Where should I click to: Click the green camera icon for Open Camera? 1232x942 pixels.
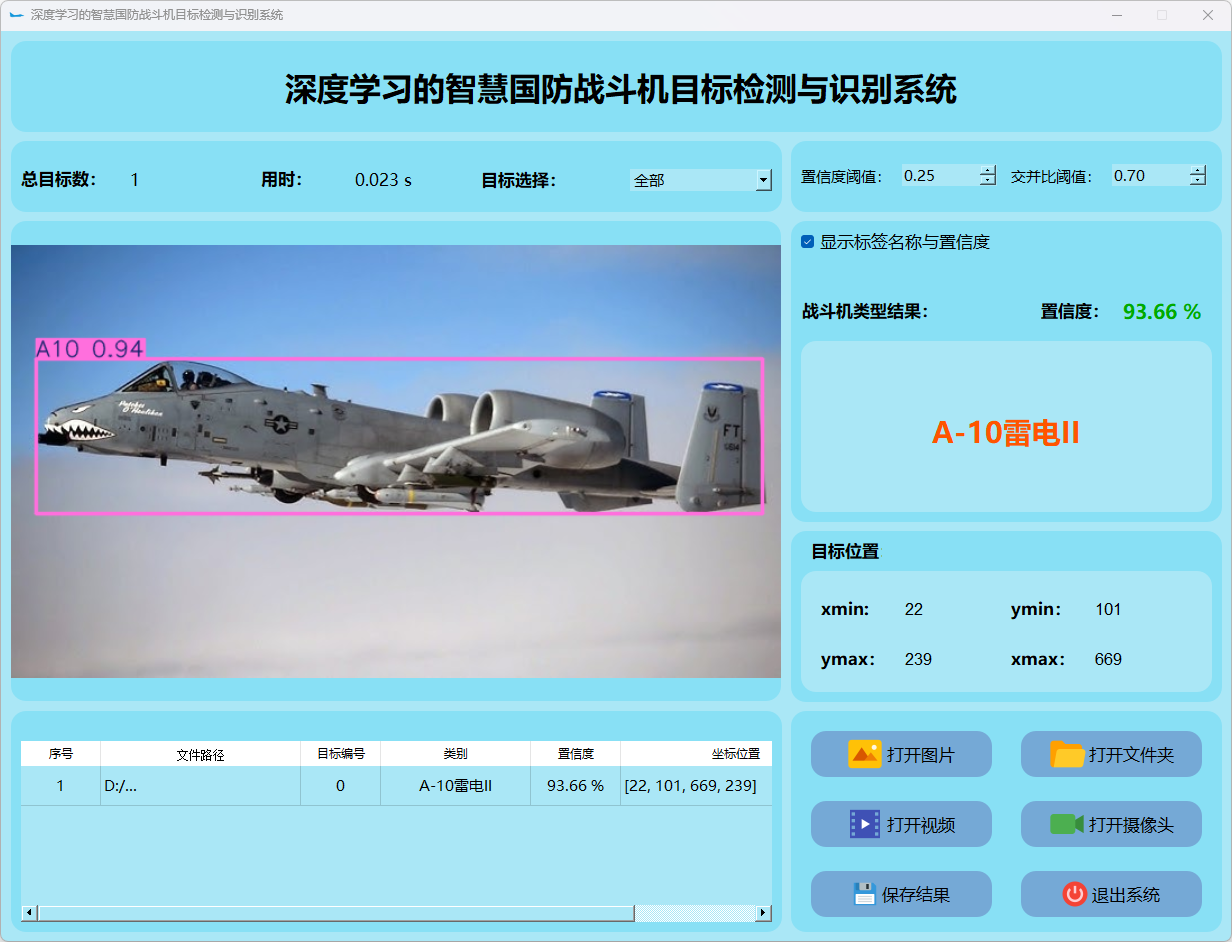[1066, 824]
